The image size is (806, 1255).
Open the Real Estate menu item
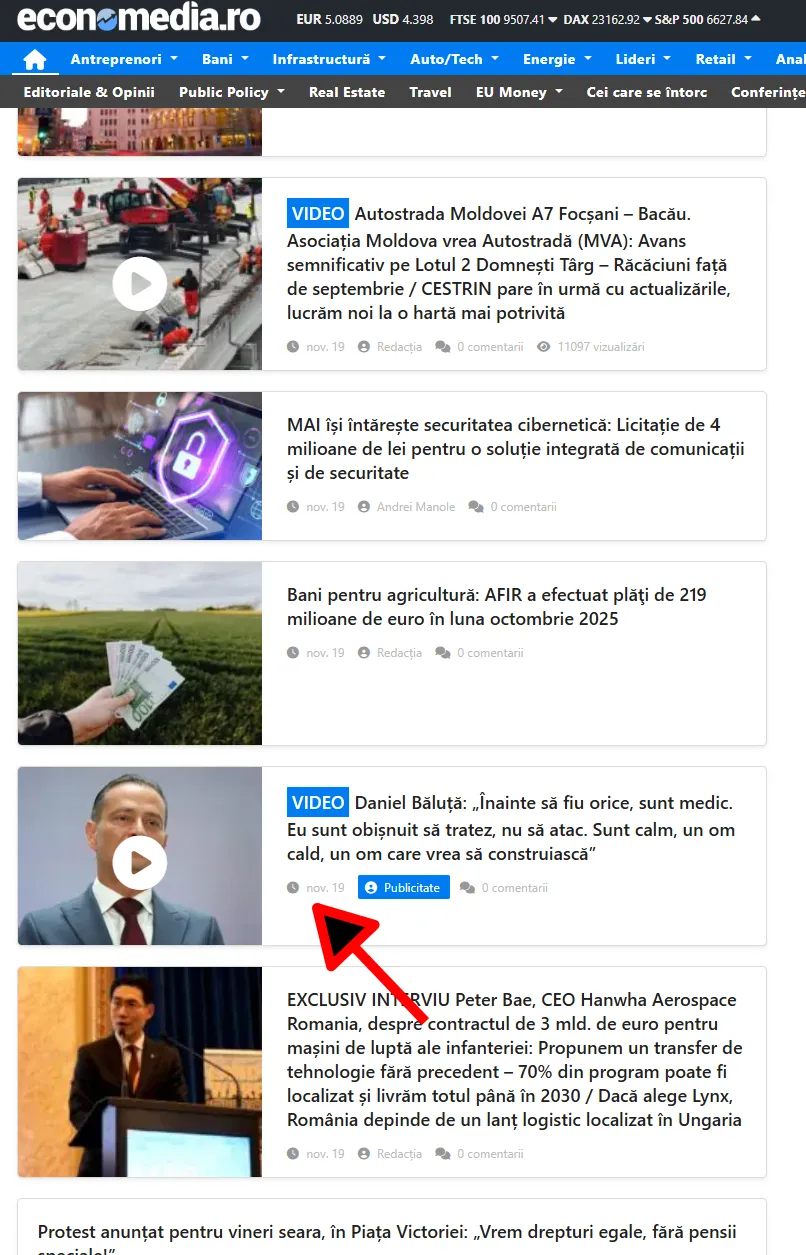(347, 92)
